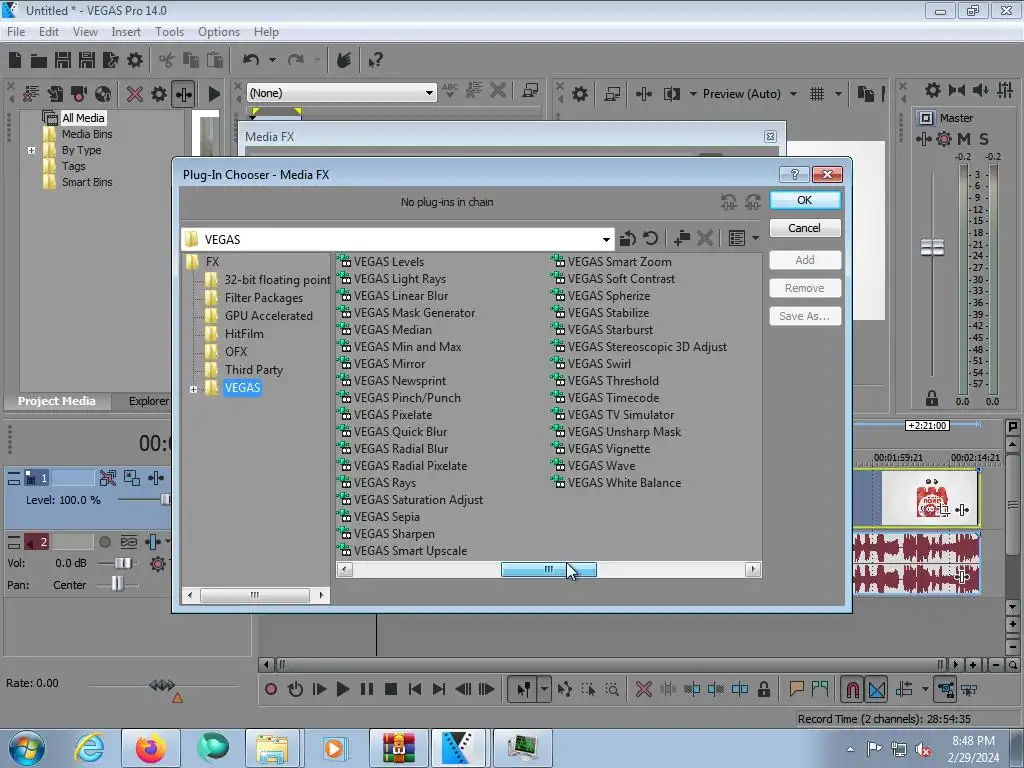Open the File menu
1024x768 pixels.
pos(16,31)
